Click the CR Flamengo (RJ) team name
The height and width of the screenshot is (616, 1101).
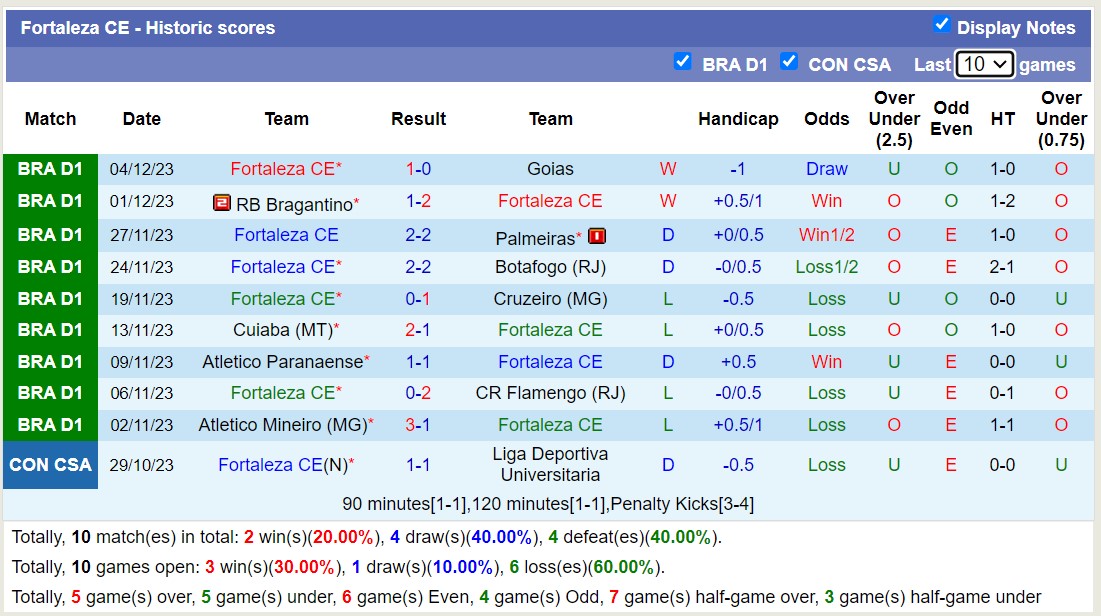(x=550, y=393)
